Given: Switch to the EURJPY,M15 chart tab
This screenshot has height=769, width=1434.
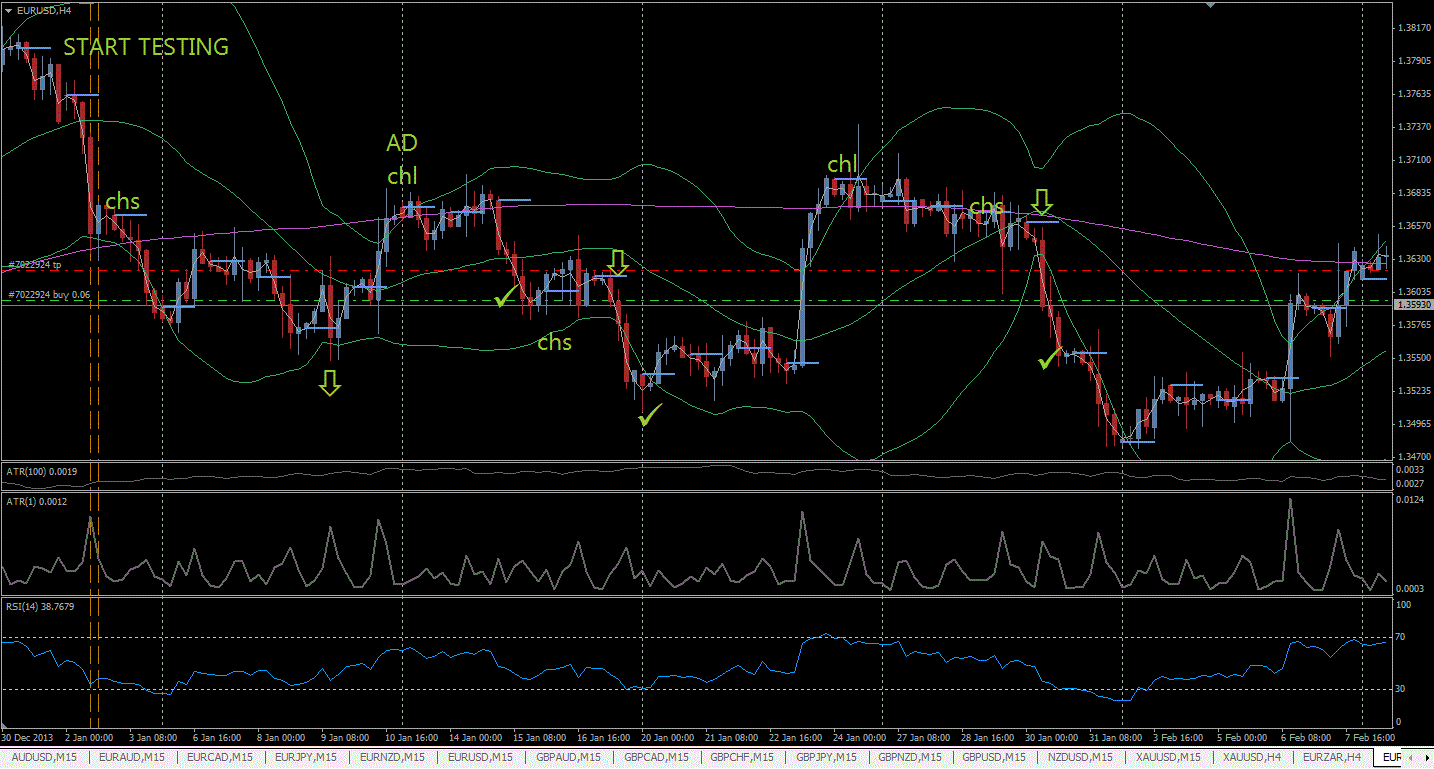Looking at the screenshot, I should point(307,757).
